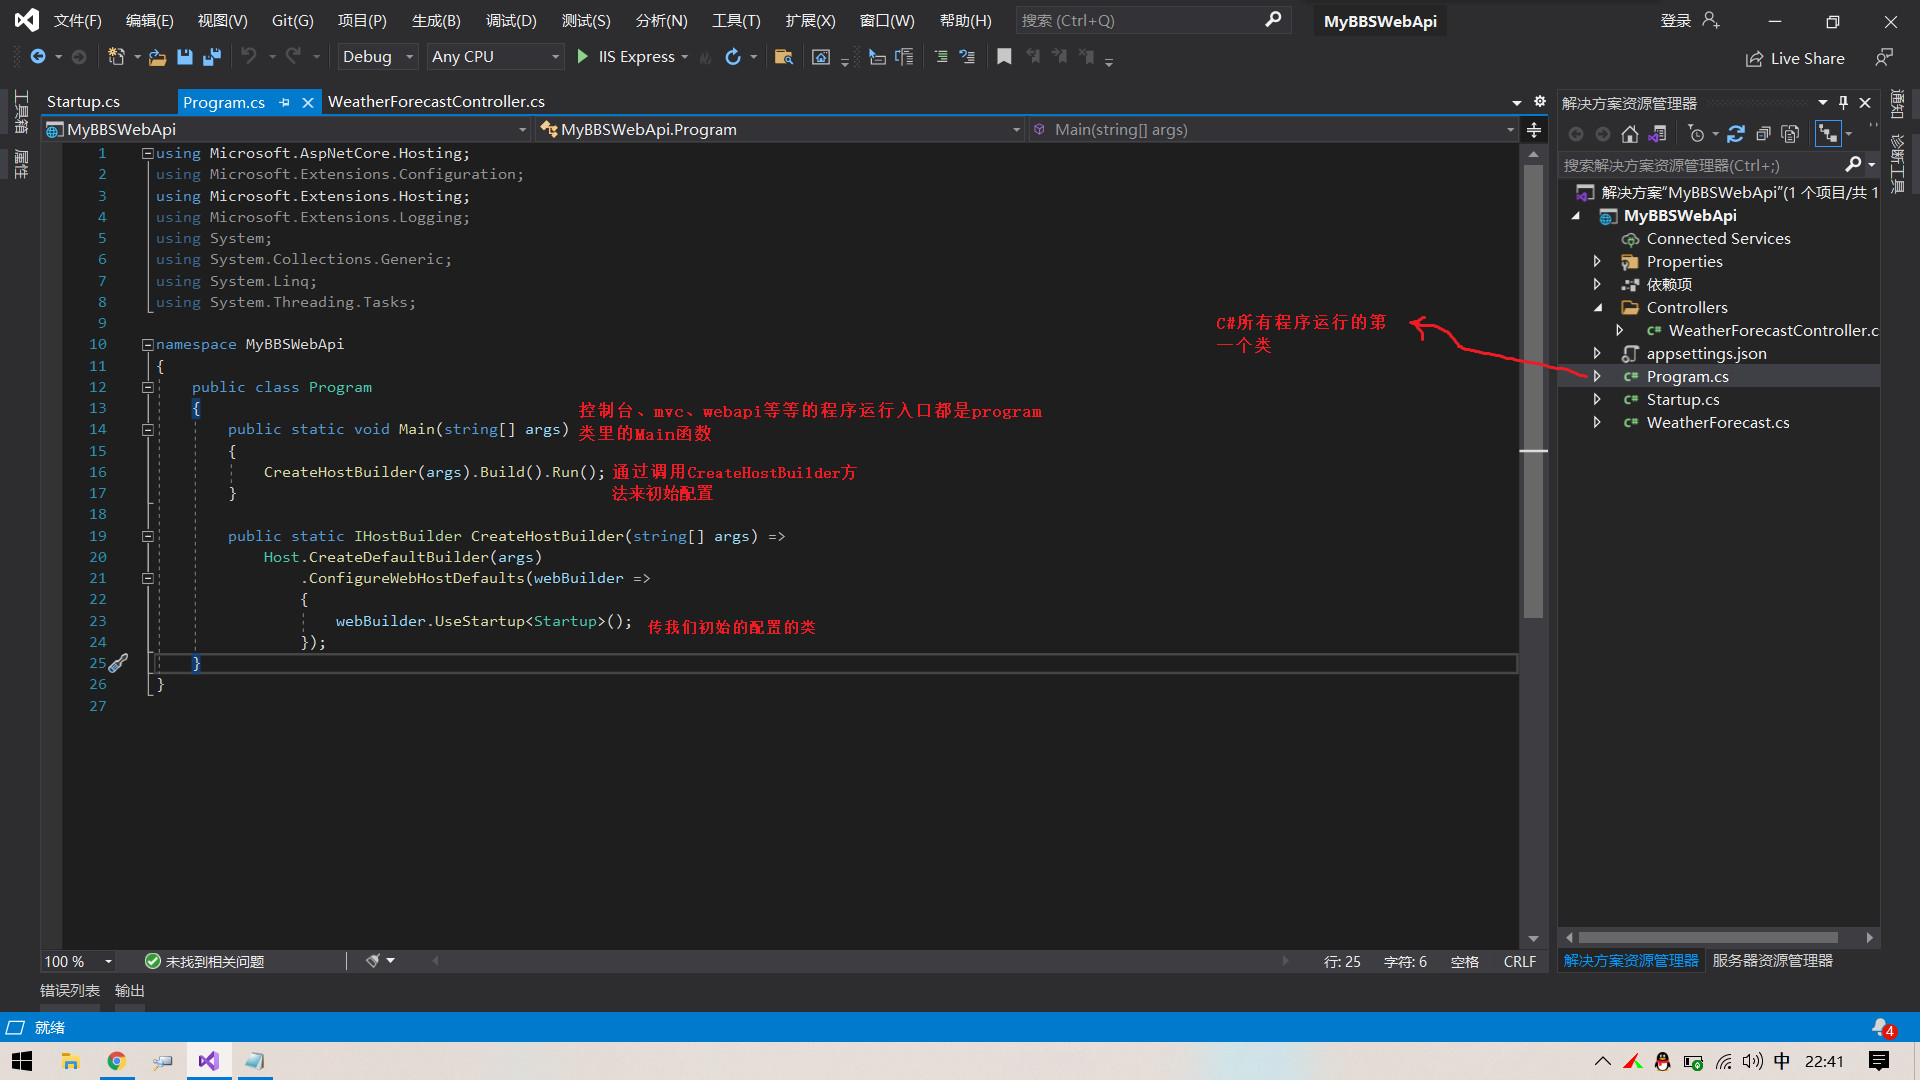The width and height of the screenshot is (1920, 1080).
Task: Click the pending changes filter clock icon
Action: (x=1696, y=134)
